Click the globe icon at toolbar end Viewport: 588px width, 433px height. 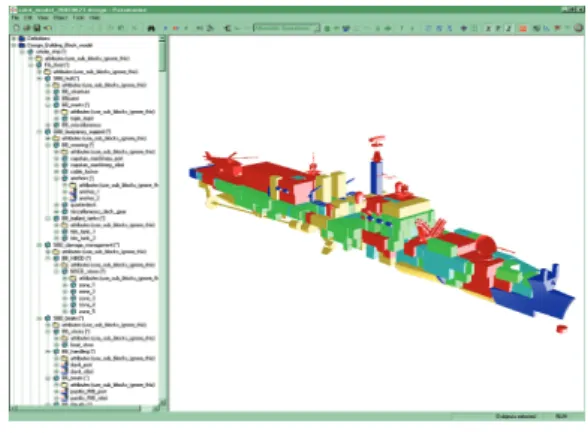579,28
